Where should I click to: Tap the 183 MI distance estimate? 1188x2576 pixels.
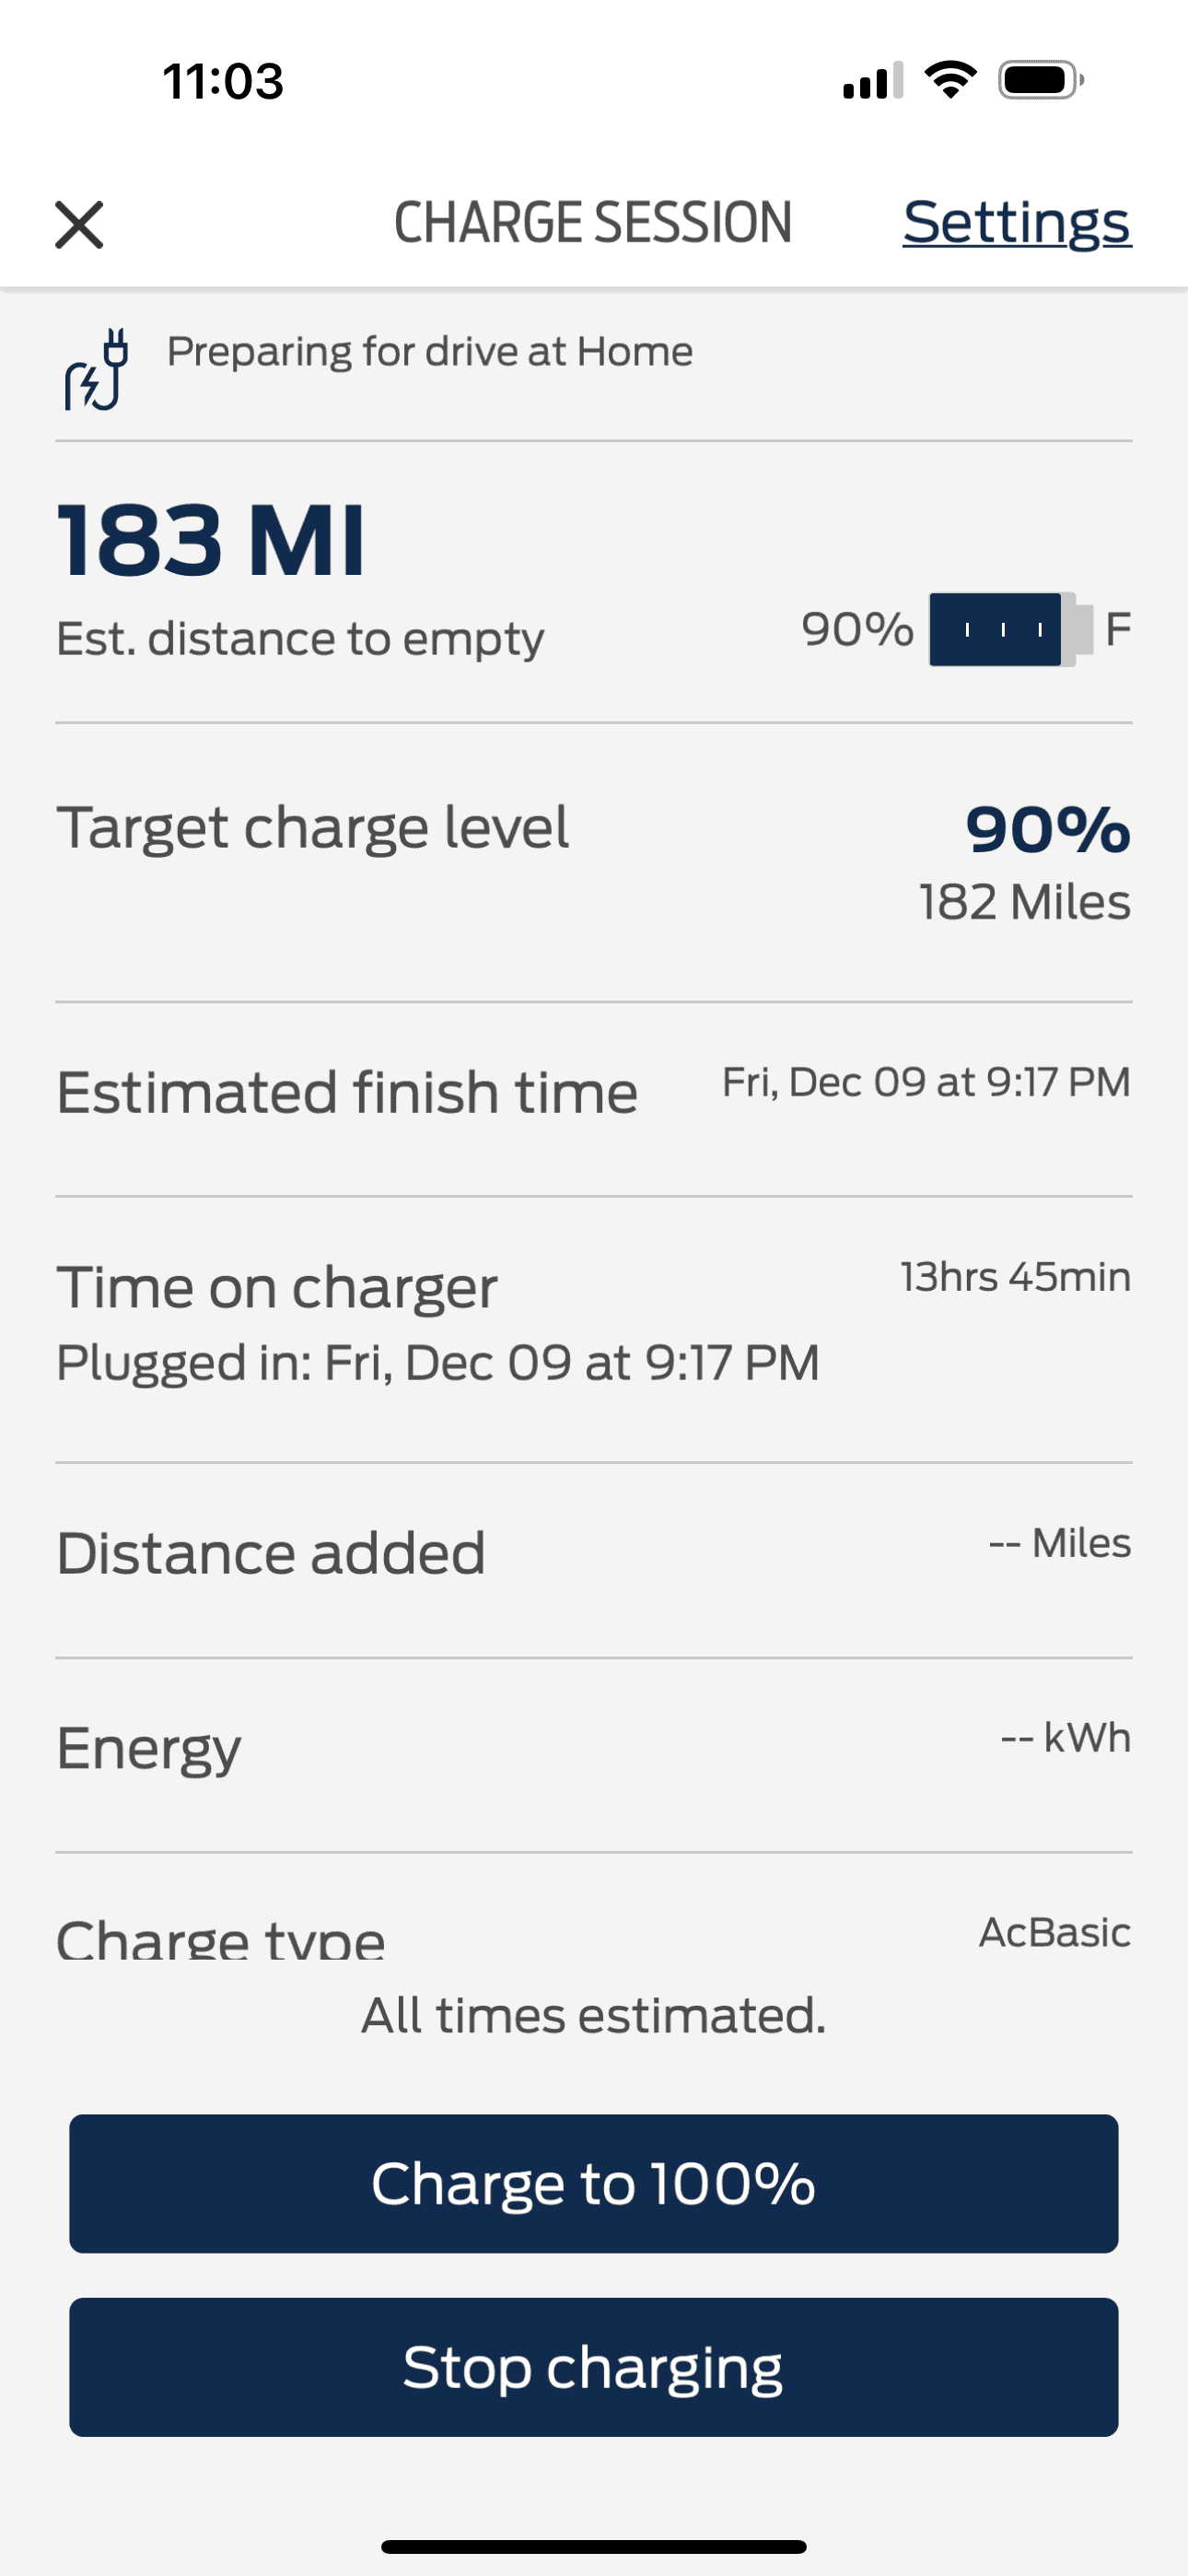coord(211,541)
